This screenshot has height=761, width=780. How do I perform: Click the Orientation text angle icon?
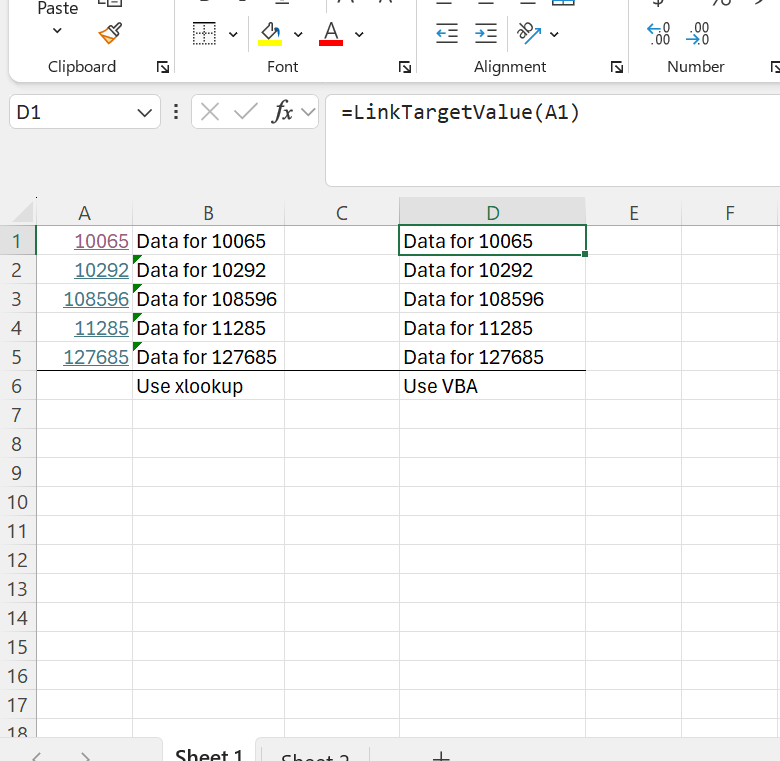pos(528,33)
